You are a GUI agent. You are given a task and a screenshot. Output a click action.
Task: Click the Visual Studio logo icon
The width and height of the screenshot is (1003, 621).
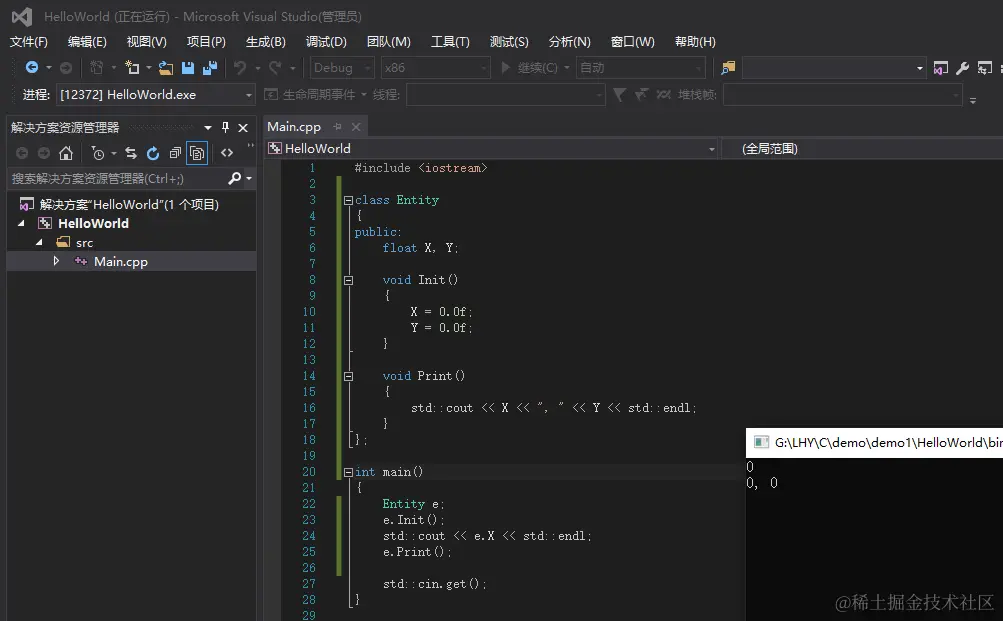(22, 17)
